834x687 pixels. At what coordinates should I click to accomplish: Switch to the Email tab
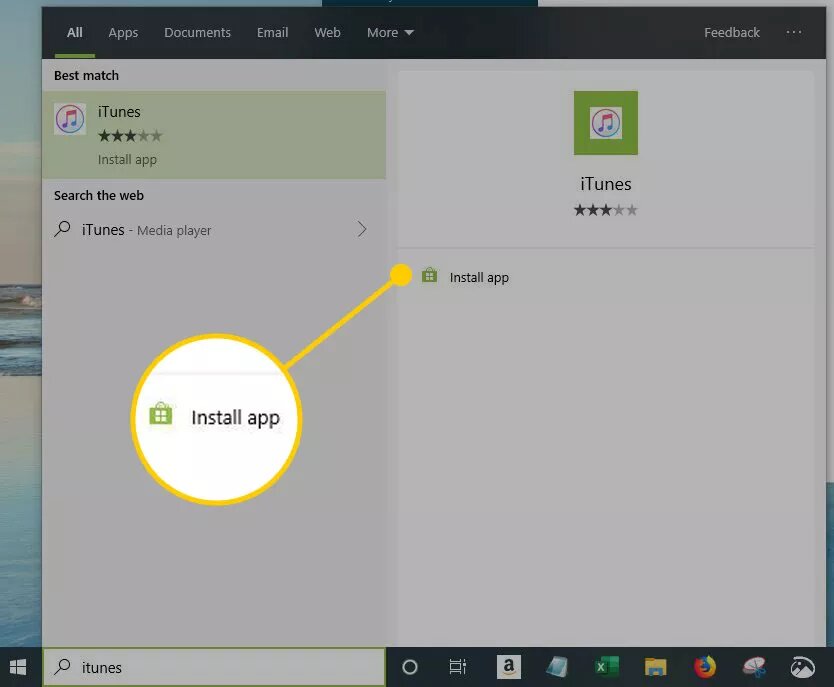coord(272,32)
